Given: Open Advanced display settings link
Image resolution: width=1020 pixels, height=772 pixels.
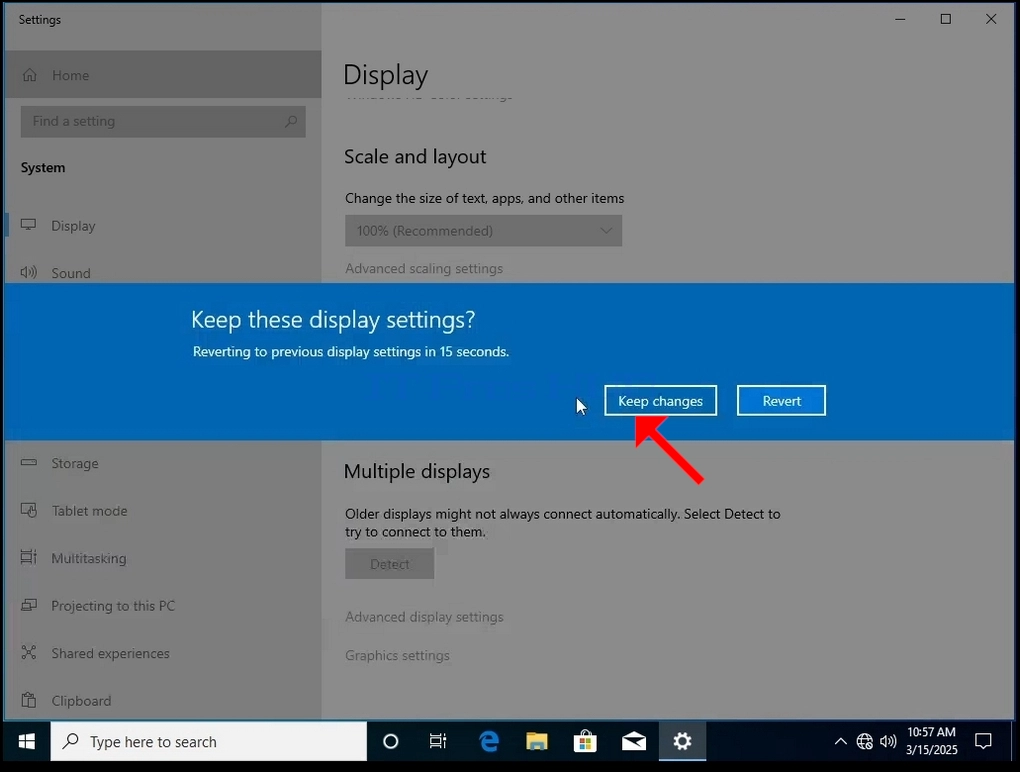Looking at the screenshot, I should (424, 617).
